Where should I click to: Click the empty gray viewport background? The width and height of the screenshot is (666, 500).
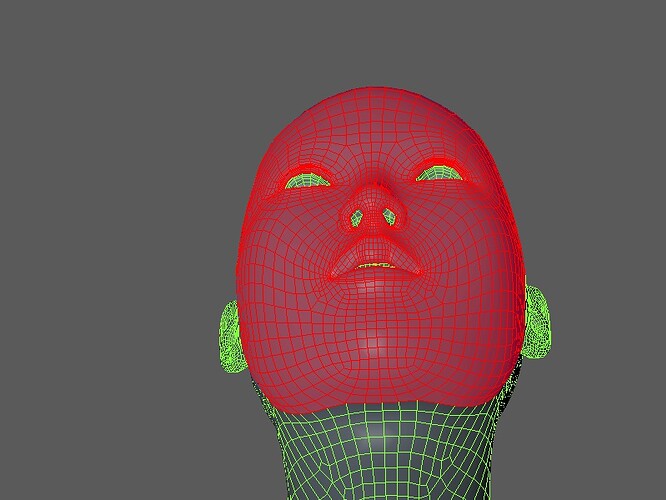coord(106,212)
